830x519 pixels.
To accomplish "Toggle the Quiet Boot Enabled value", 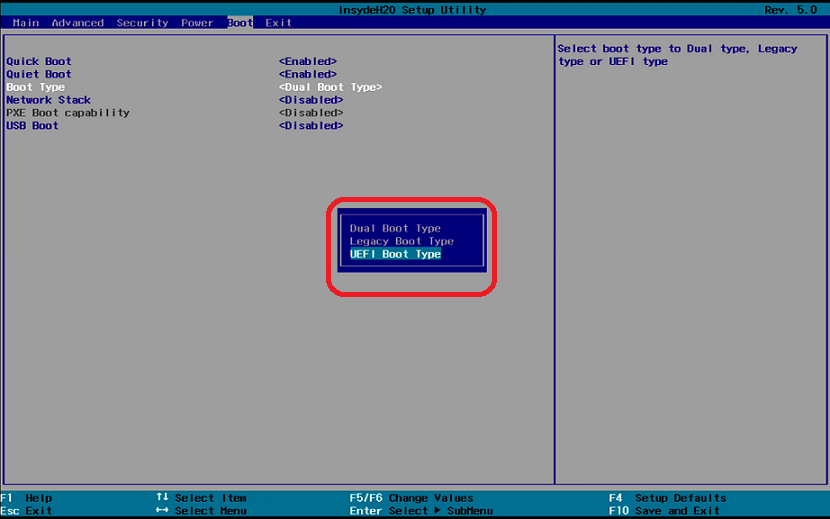I will coord(307,74).
